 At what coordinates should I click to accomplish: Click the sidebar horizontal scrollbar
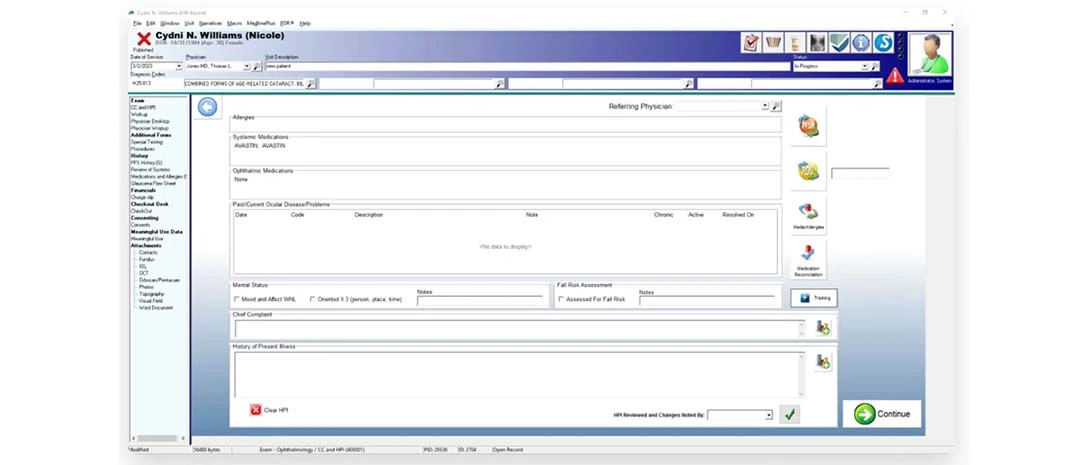point(158,438)
